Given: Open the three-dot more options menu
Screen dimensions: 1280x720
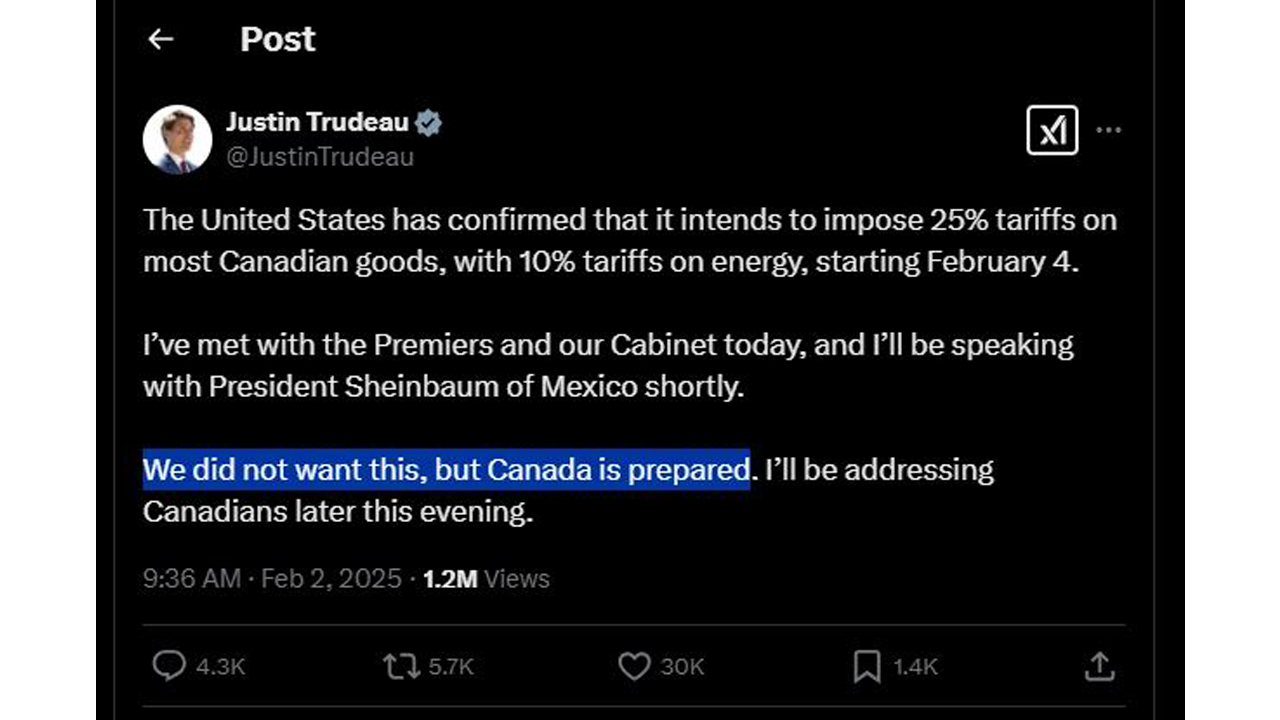Looking at the screenshot, I should [1108, 130].
